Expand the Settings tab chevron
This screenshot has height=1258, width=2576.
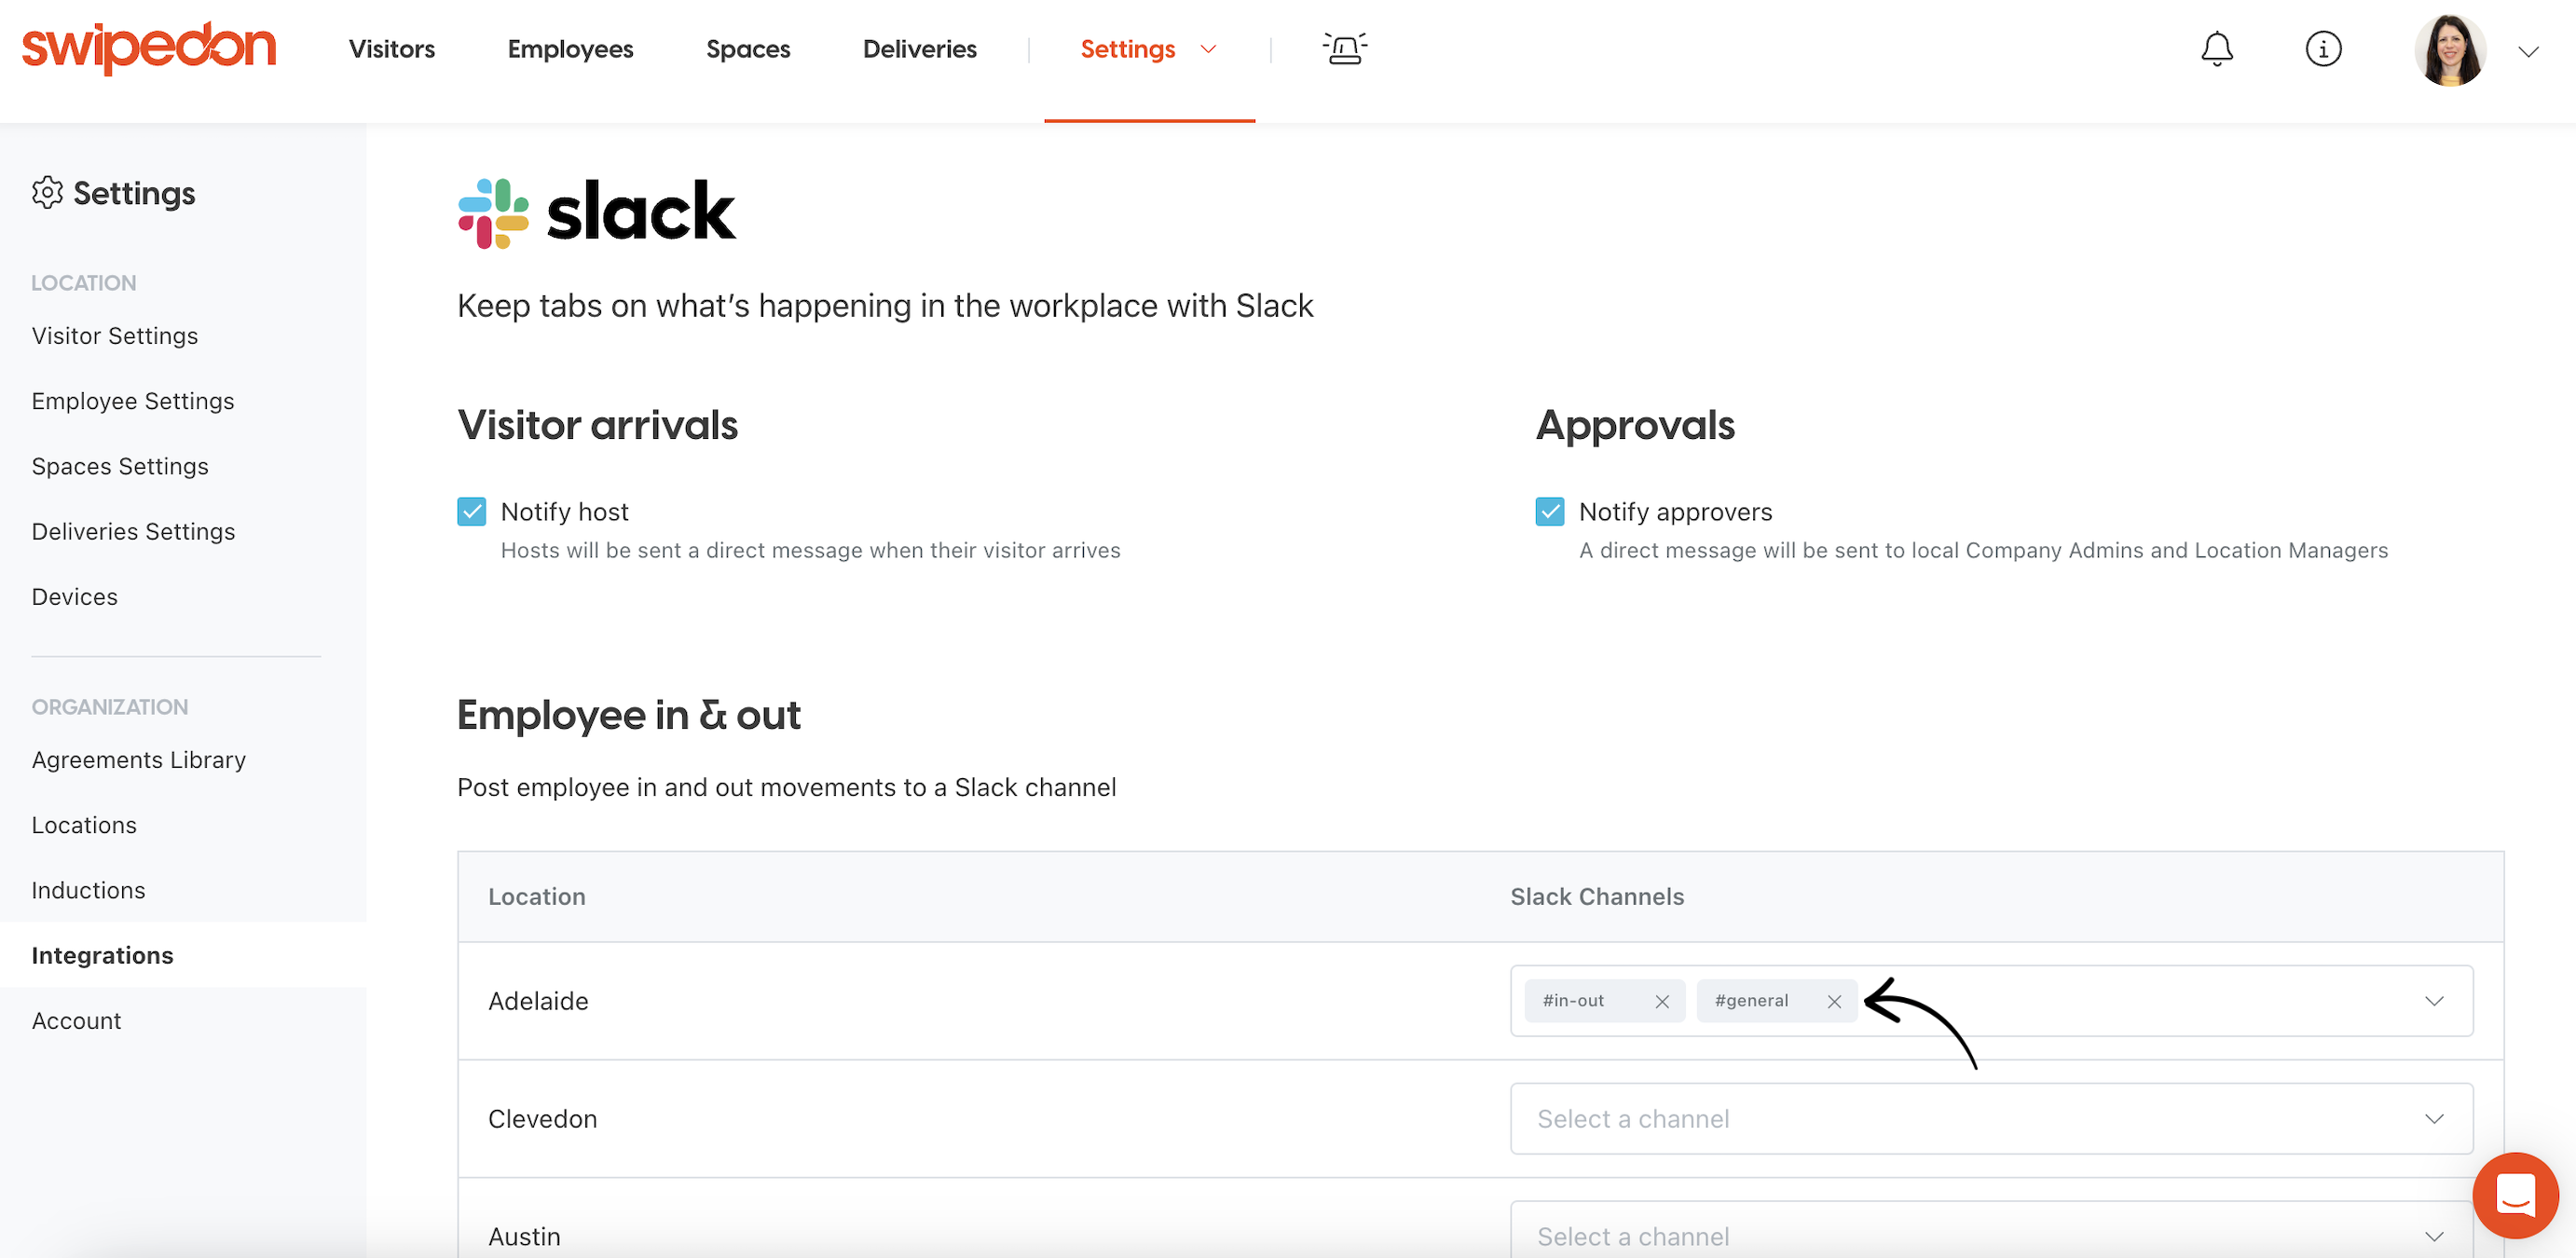point(1208,49)
